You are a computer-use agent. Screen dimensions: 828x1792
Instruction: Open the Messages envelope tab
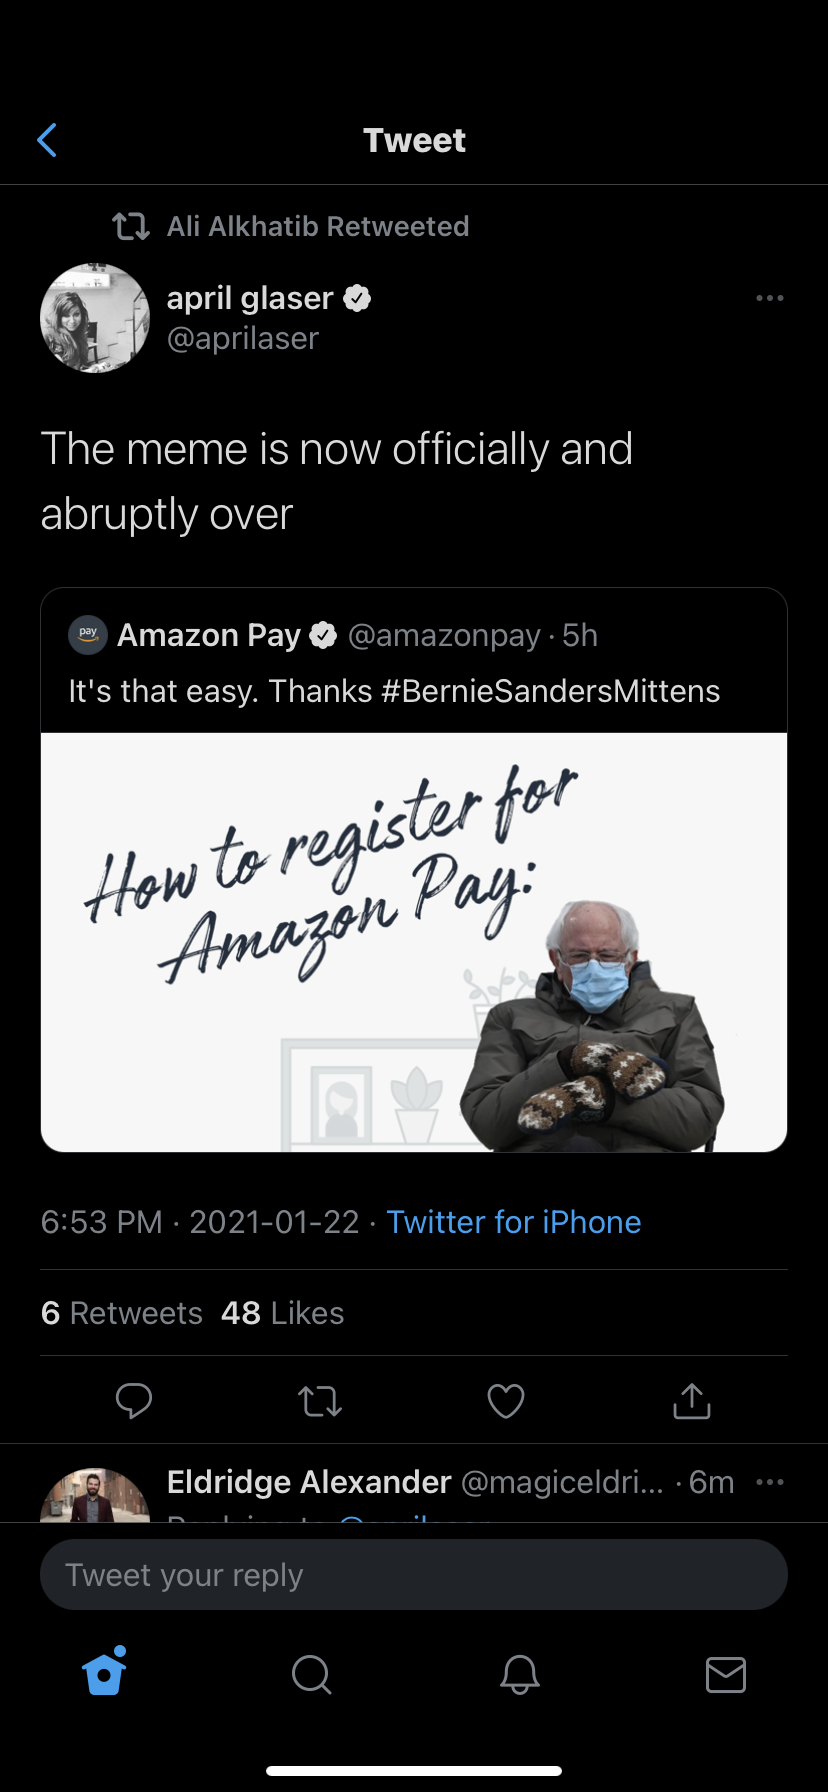pos(725,1673)
